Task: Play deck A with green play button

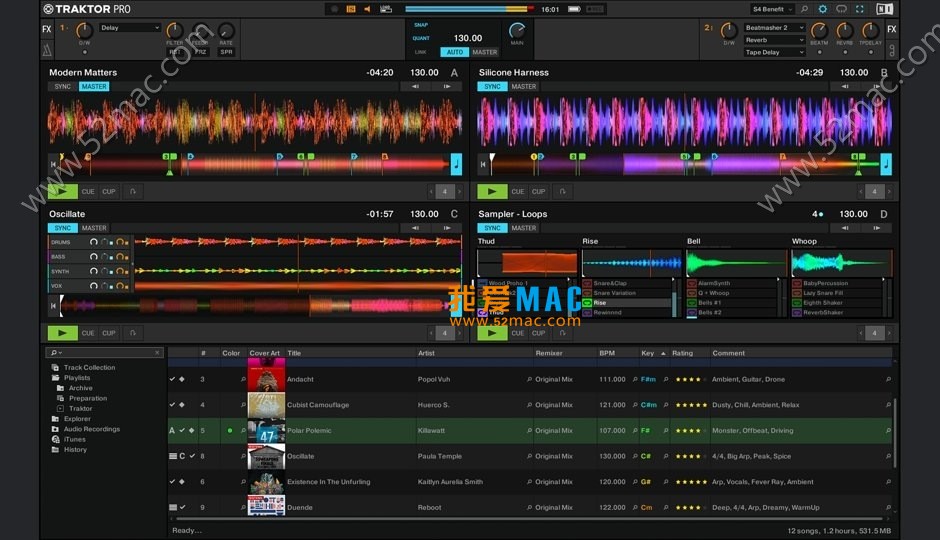Action: pos(62,192)
